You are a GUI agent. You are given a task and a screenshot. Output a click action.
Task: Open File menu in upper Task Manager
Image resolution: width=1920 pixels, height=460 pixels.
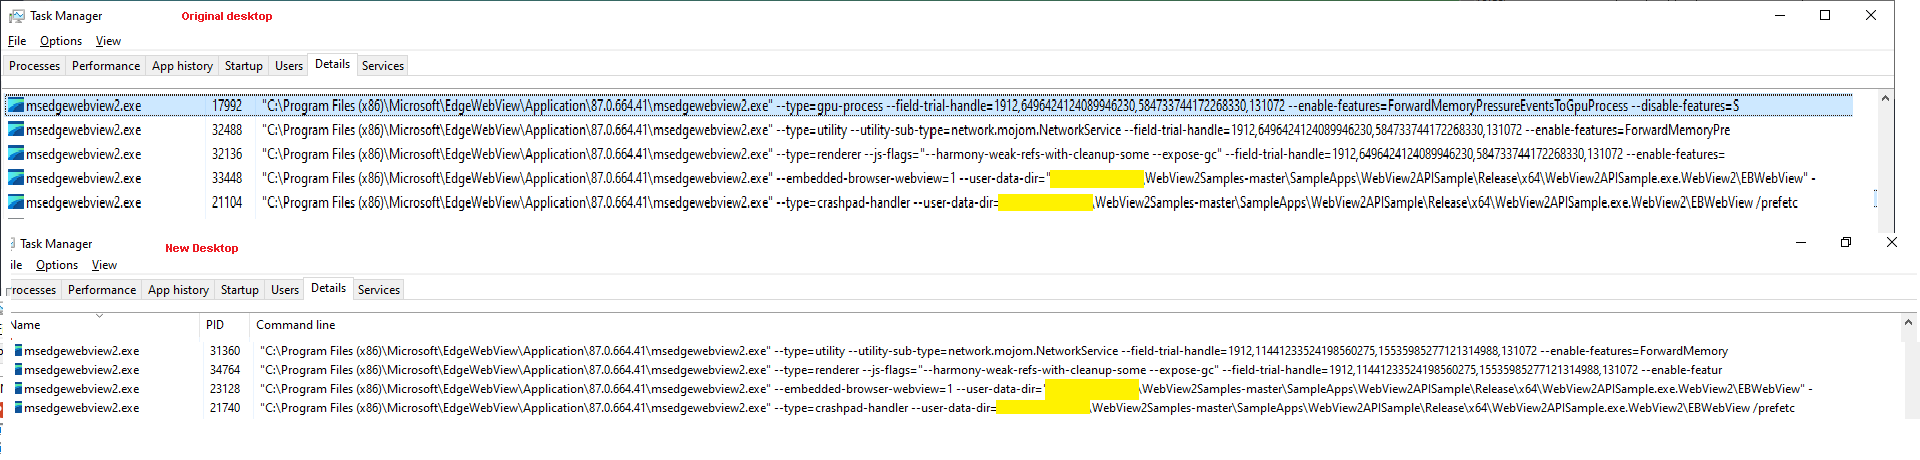(x=17, y=41)
